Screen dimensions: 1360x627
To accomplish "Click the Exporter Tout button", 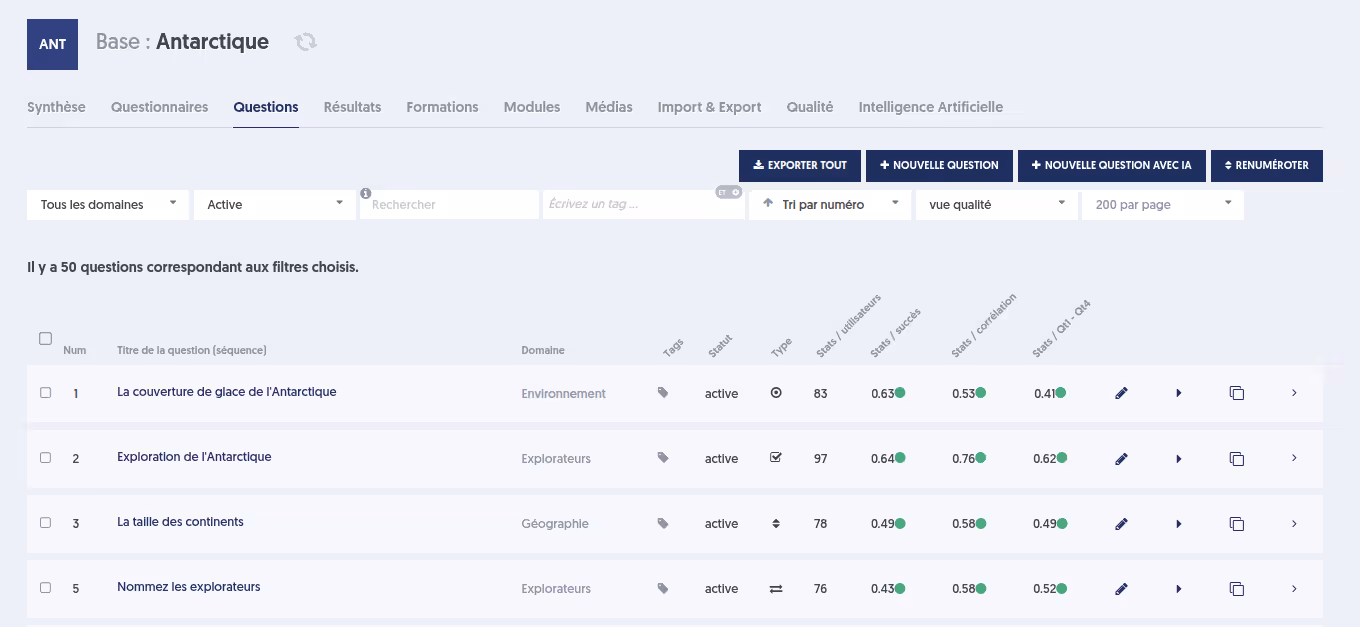I will 800,166.
